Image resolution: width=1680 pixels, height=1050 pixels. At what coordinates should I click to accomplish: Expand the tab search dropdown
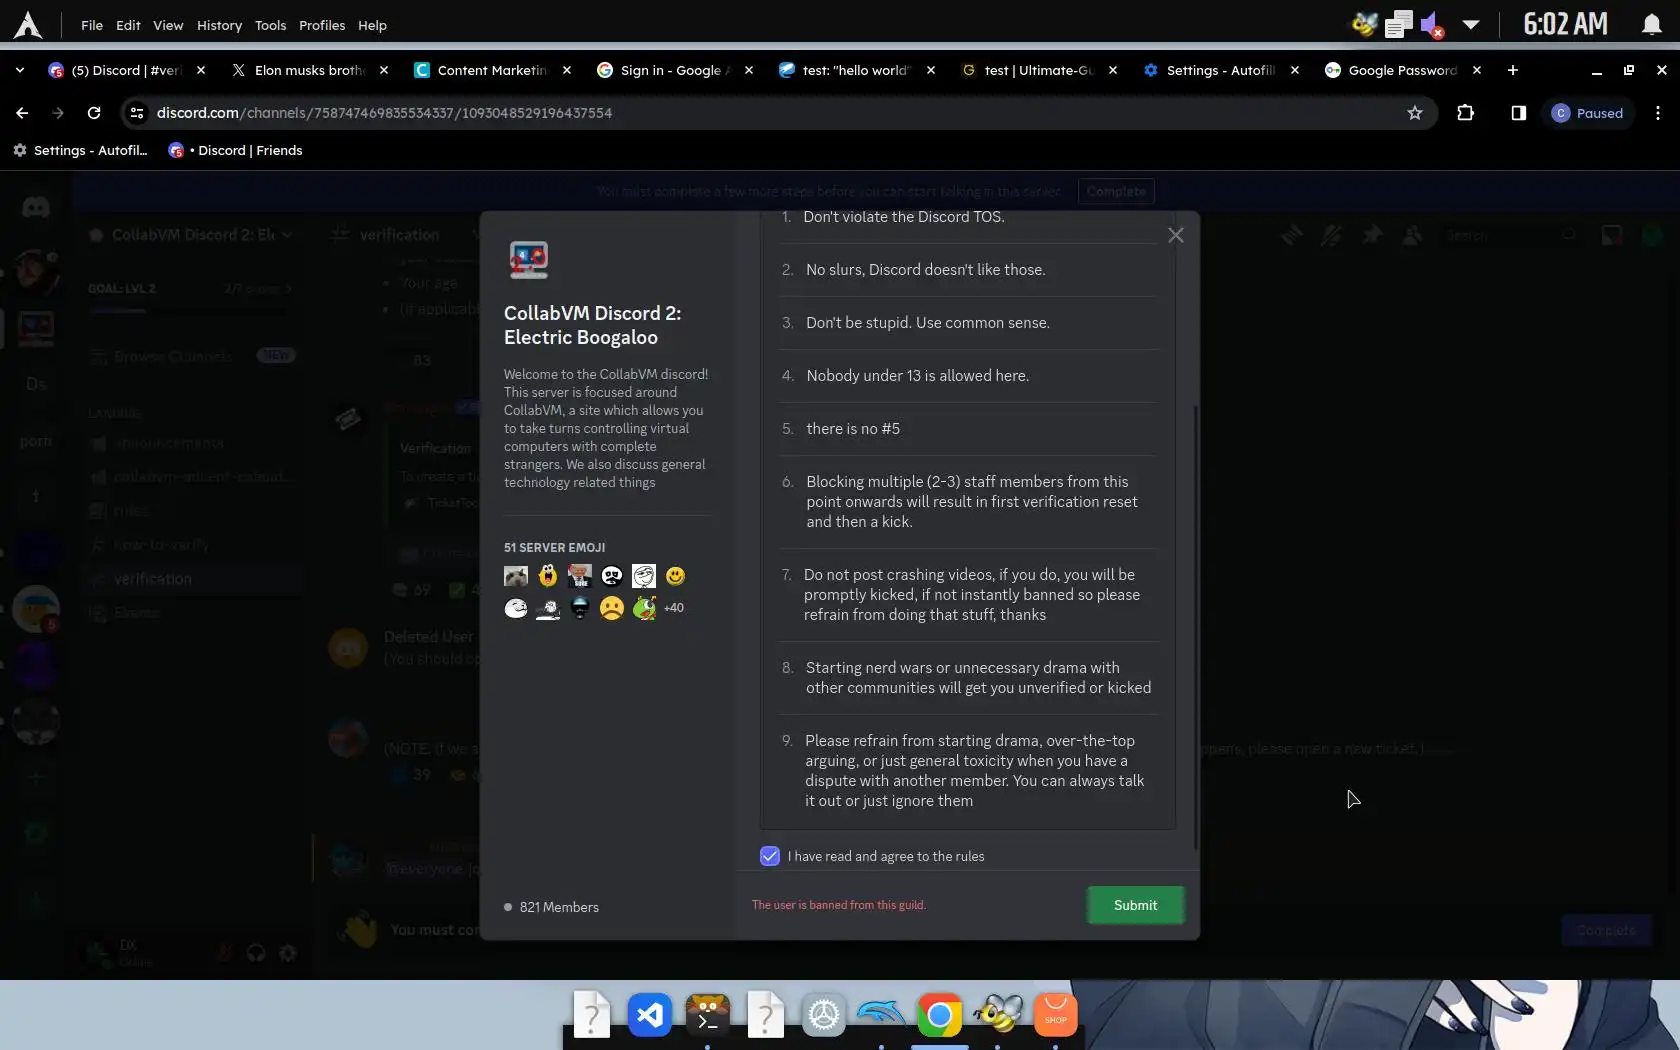(x=19, y=70)
